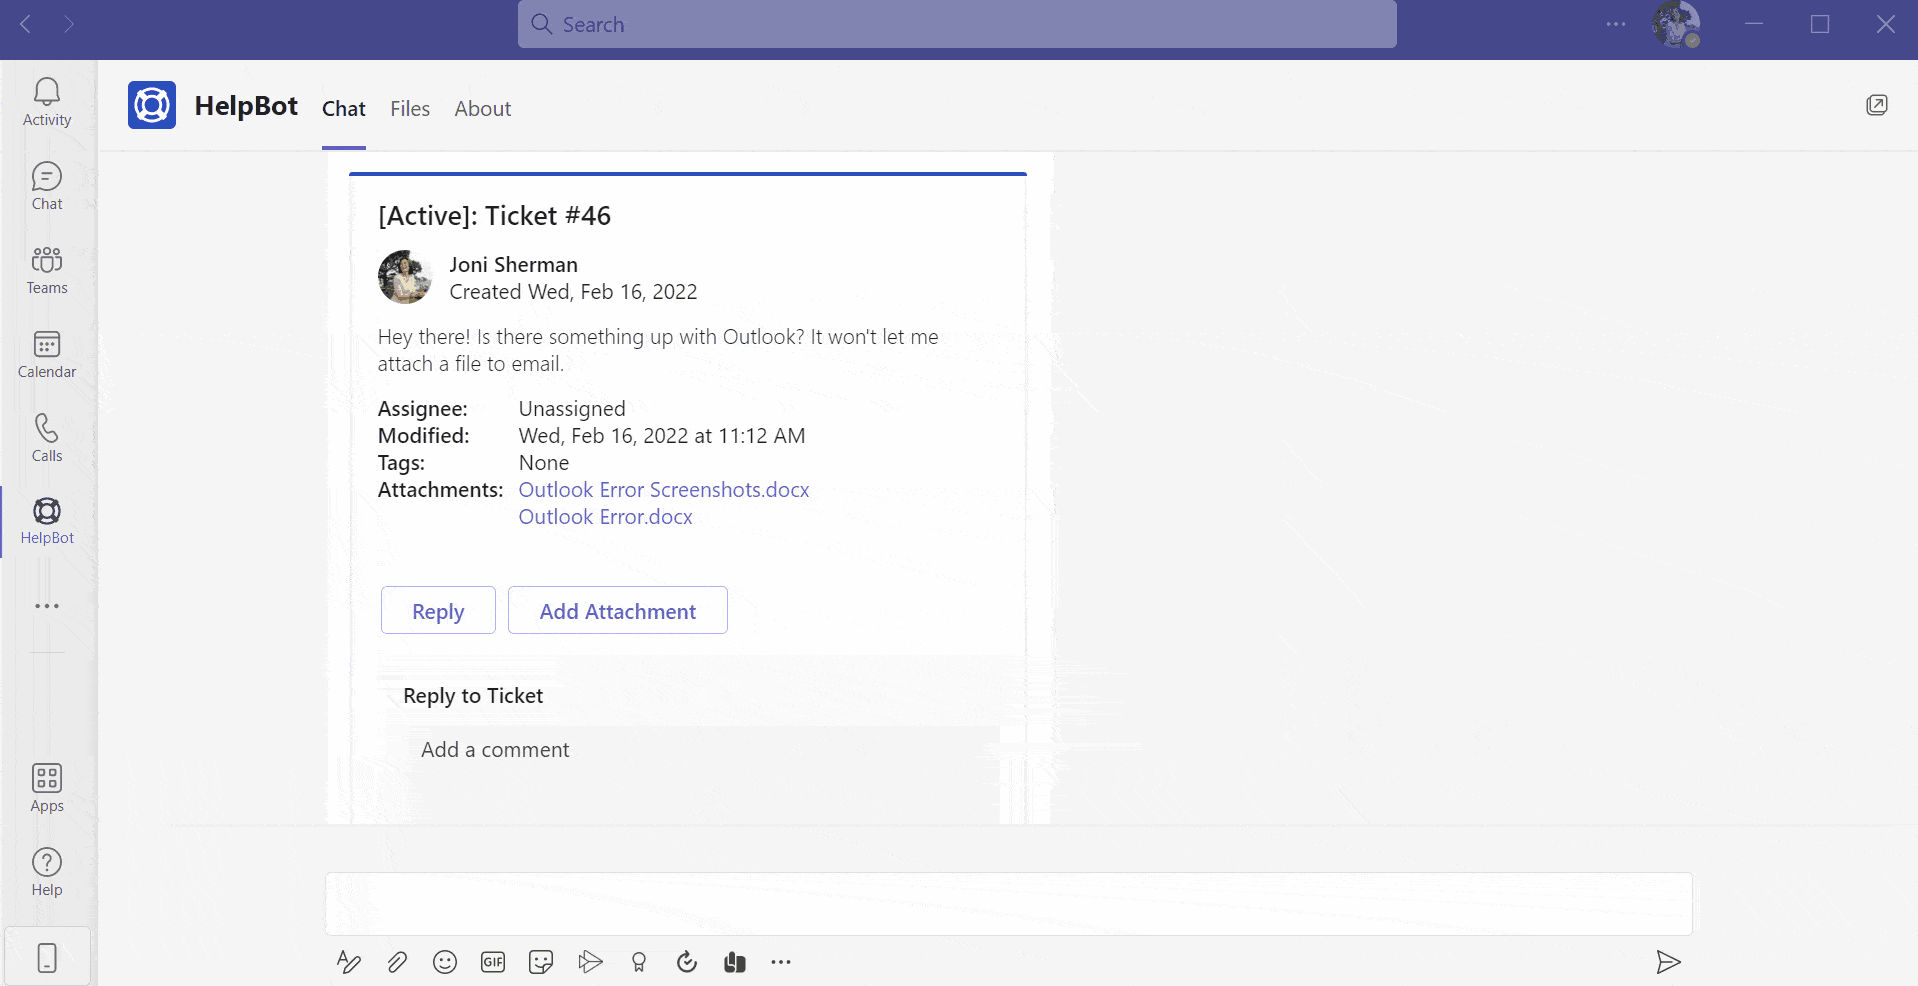Image resolution: width=1918 pixels, height=986 pixels.
Task: Click the Joni Sherman name
Action: (x=514, y=265)
